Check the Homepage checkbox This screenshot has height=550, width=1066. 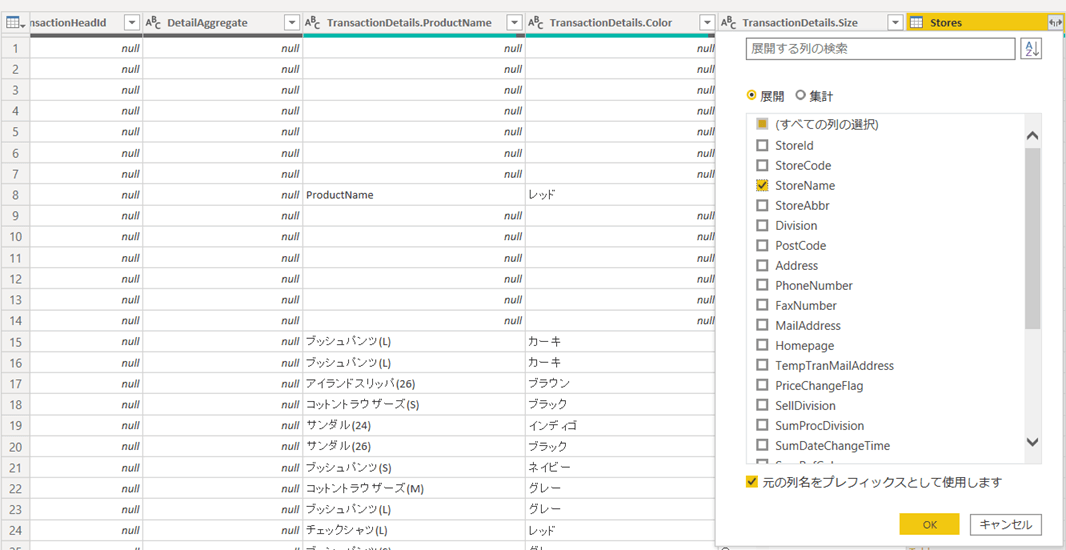763,345
